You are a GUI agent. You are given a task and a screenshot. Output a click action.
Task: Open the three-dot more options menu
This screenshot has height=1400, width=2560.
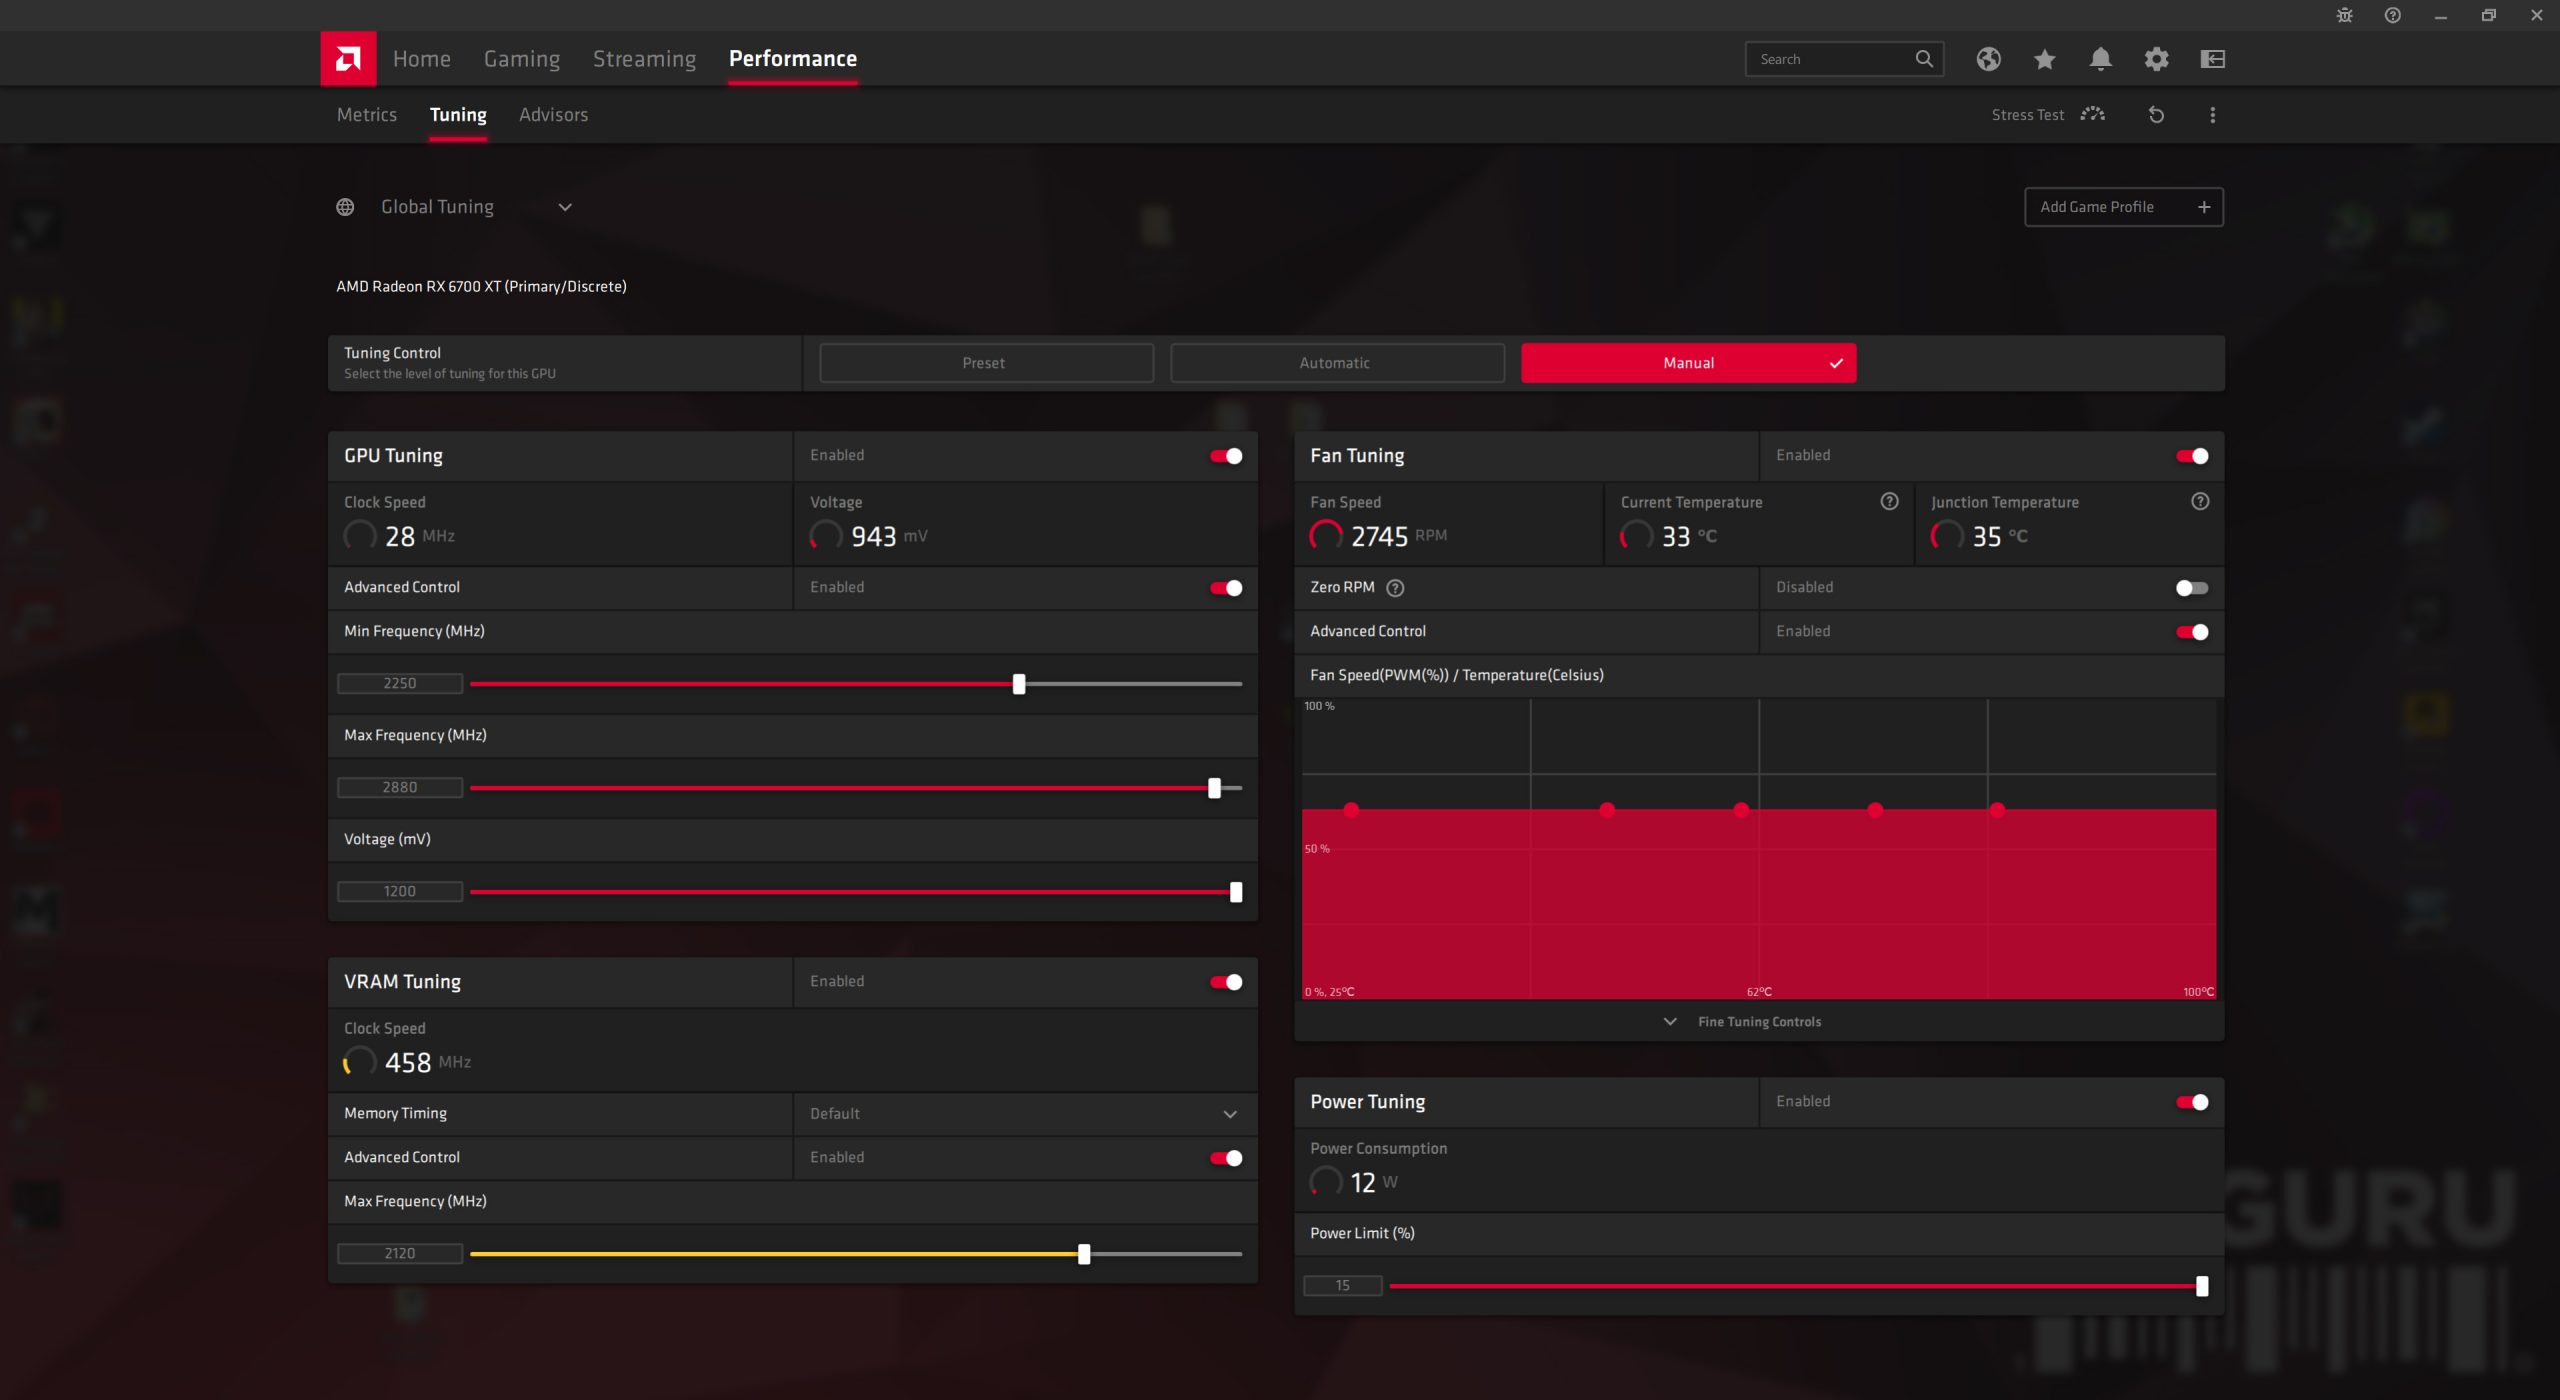2212,115
